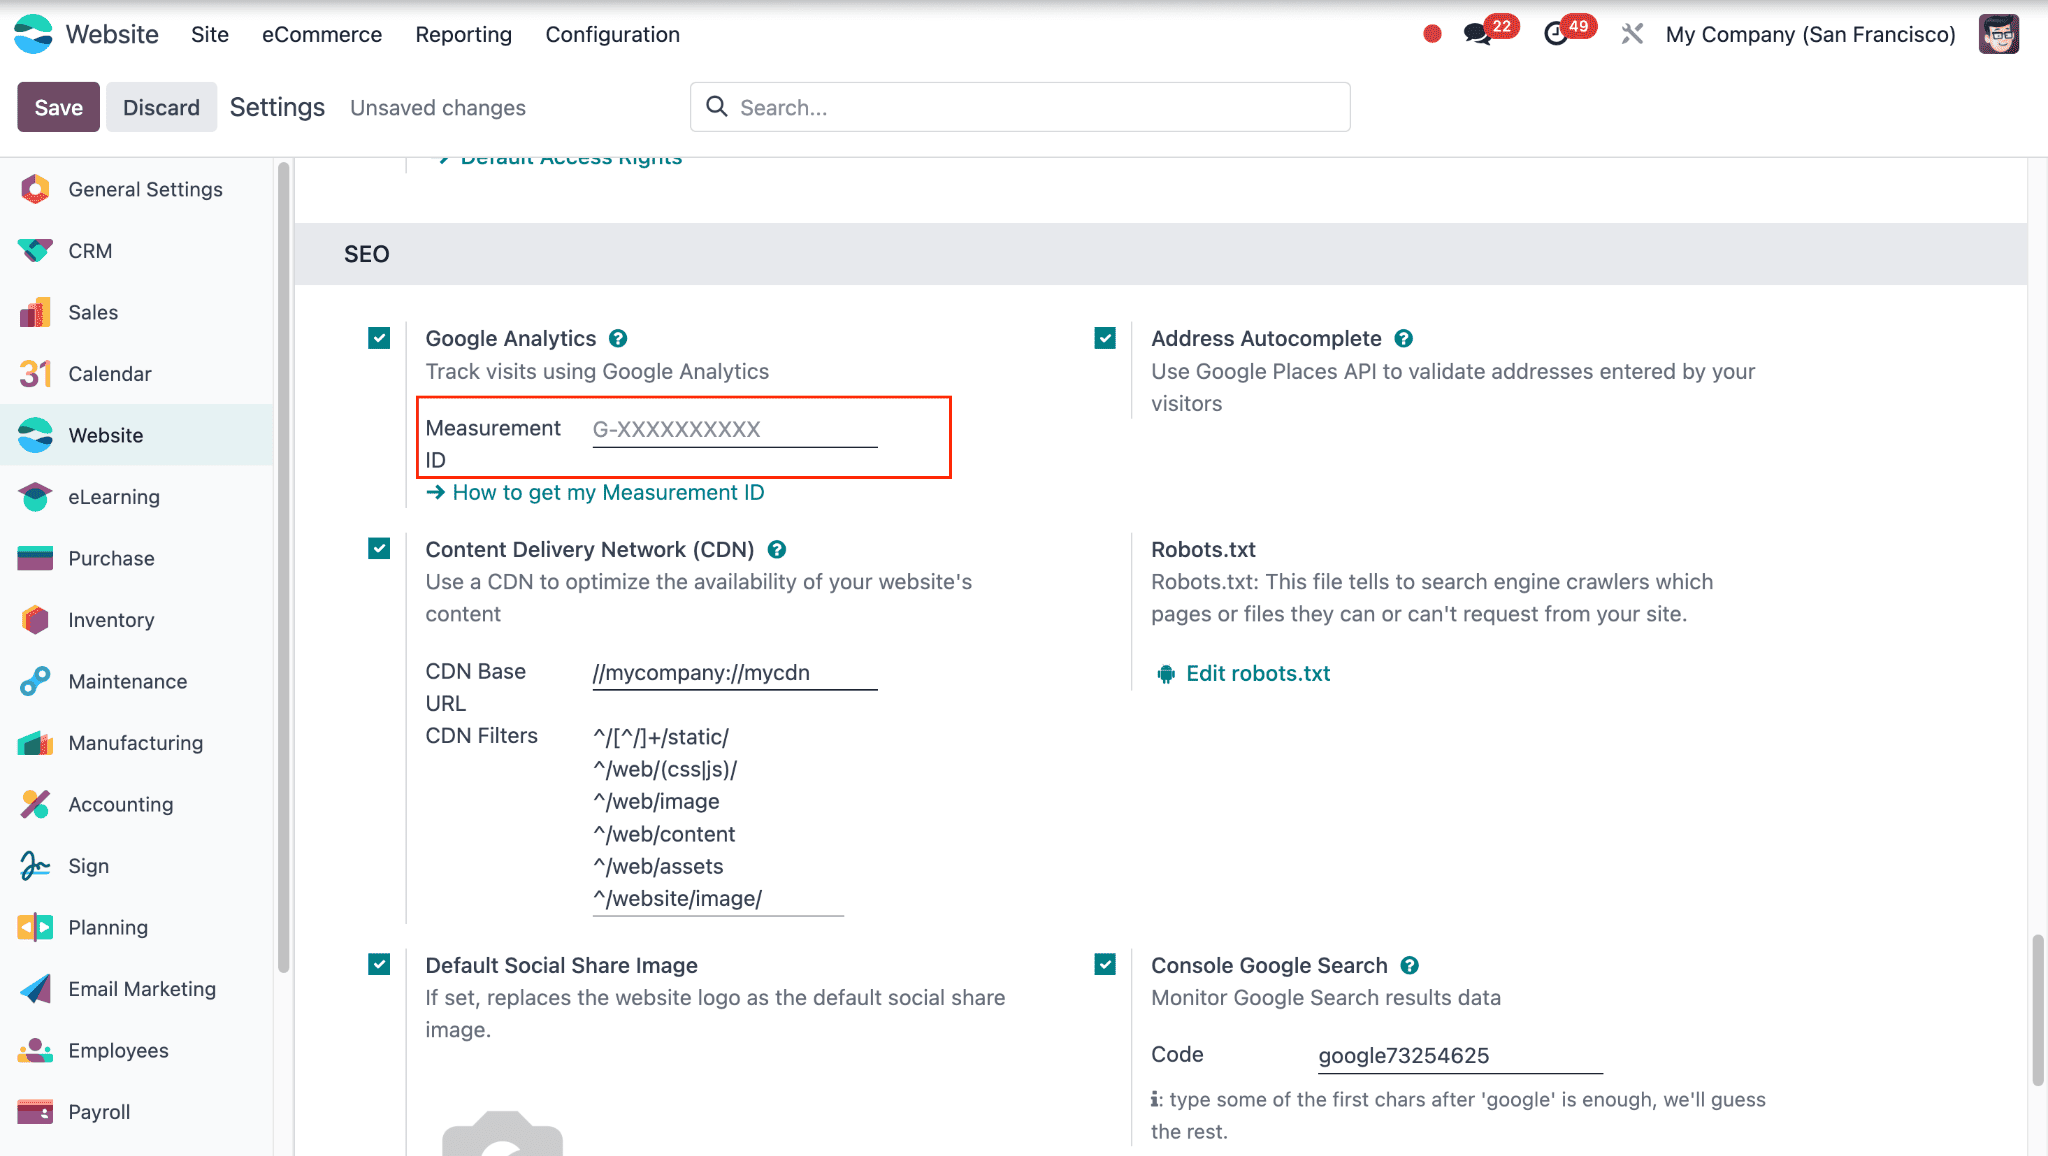
Task: Uncheck the Google Analytics checkbox
Action: click(379, 339)
